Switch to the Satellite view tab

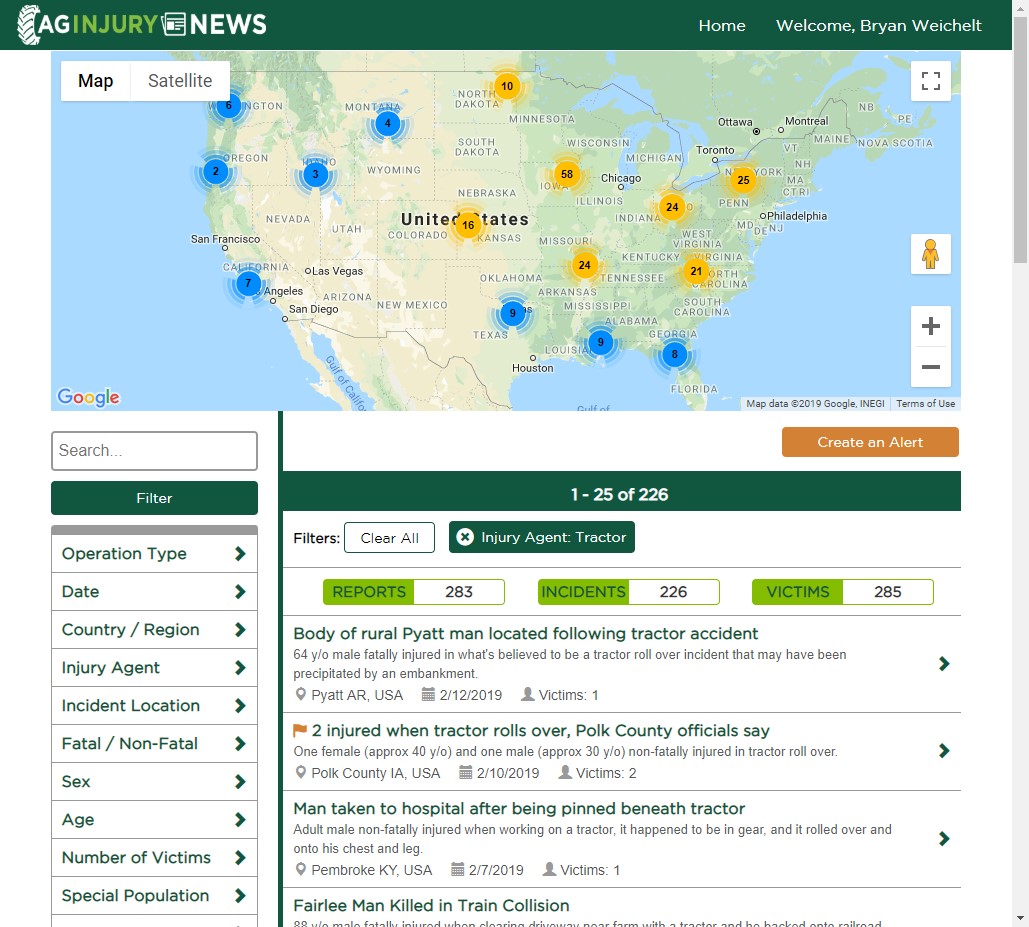[180, 81]
